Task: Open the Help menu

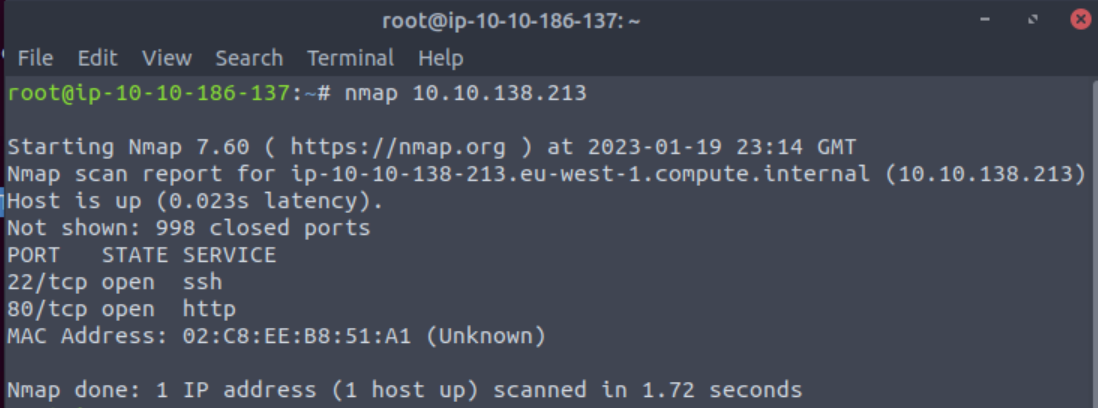Action: (x=441, y=58)
